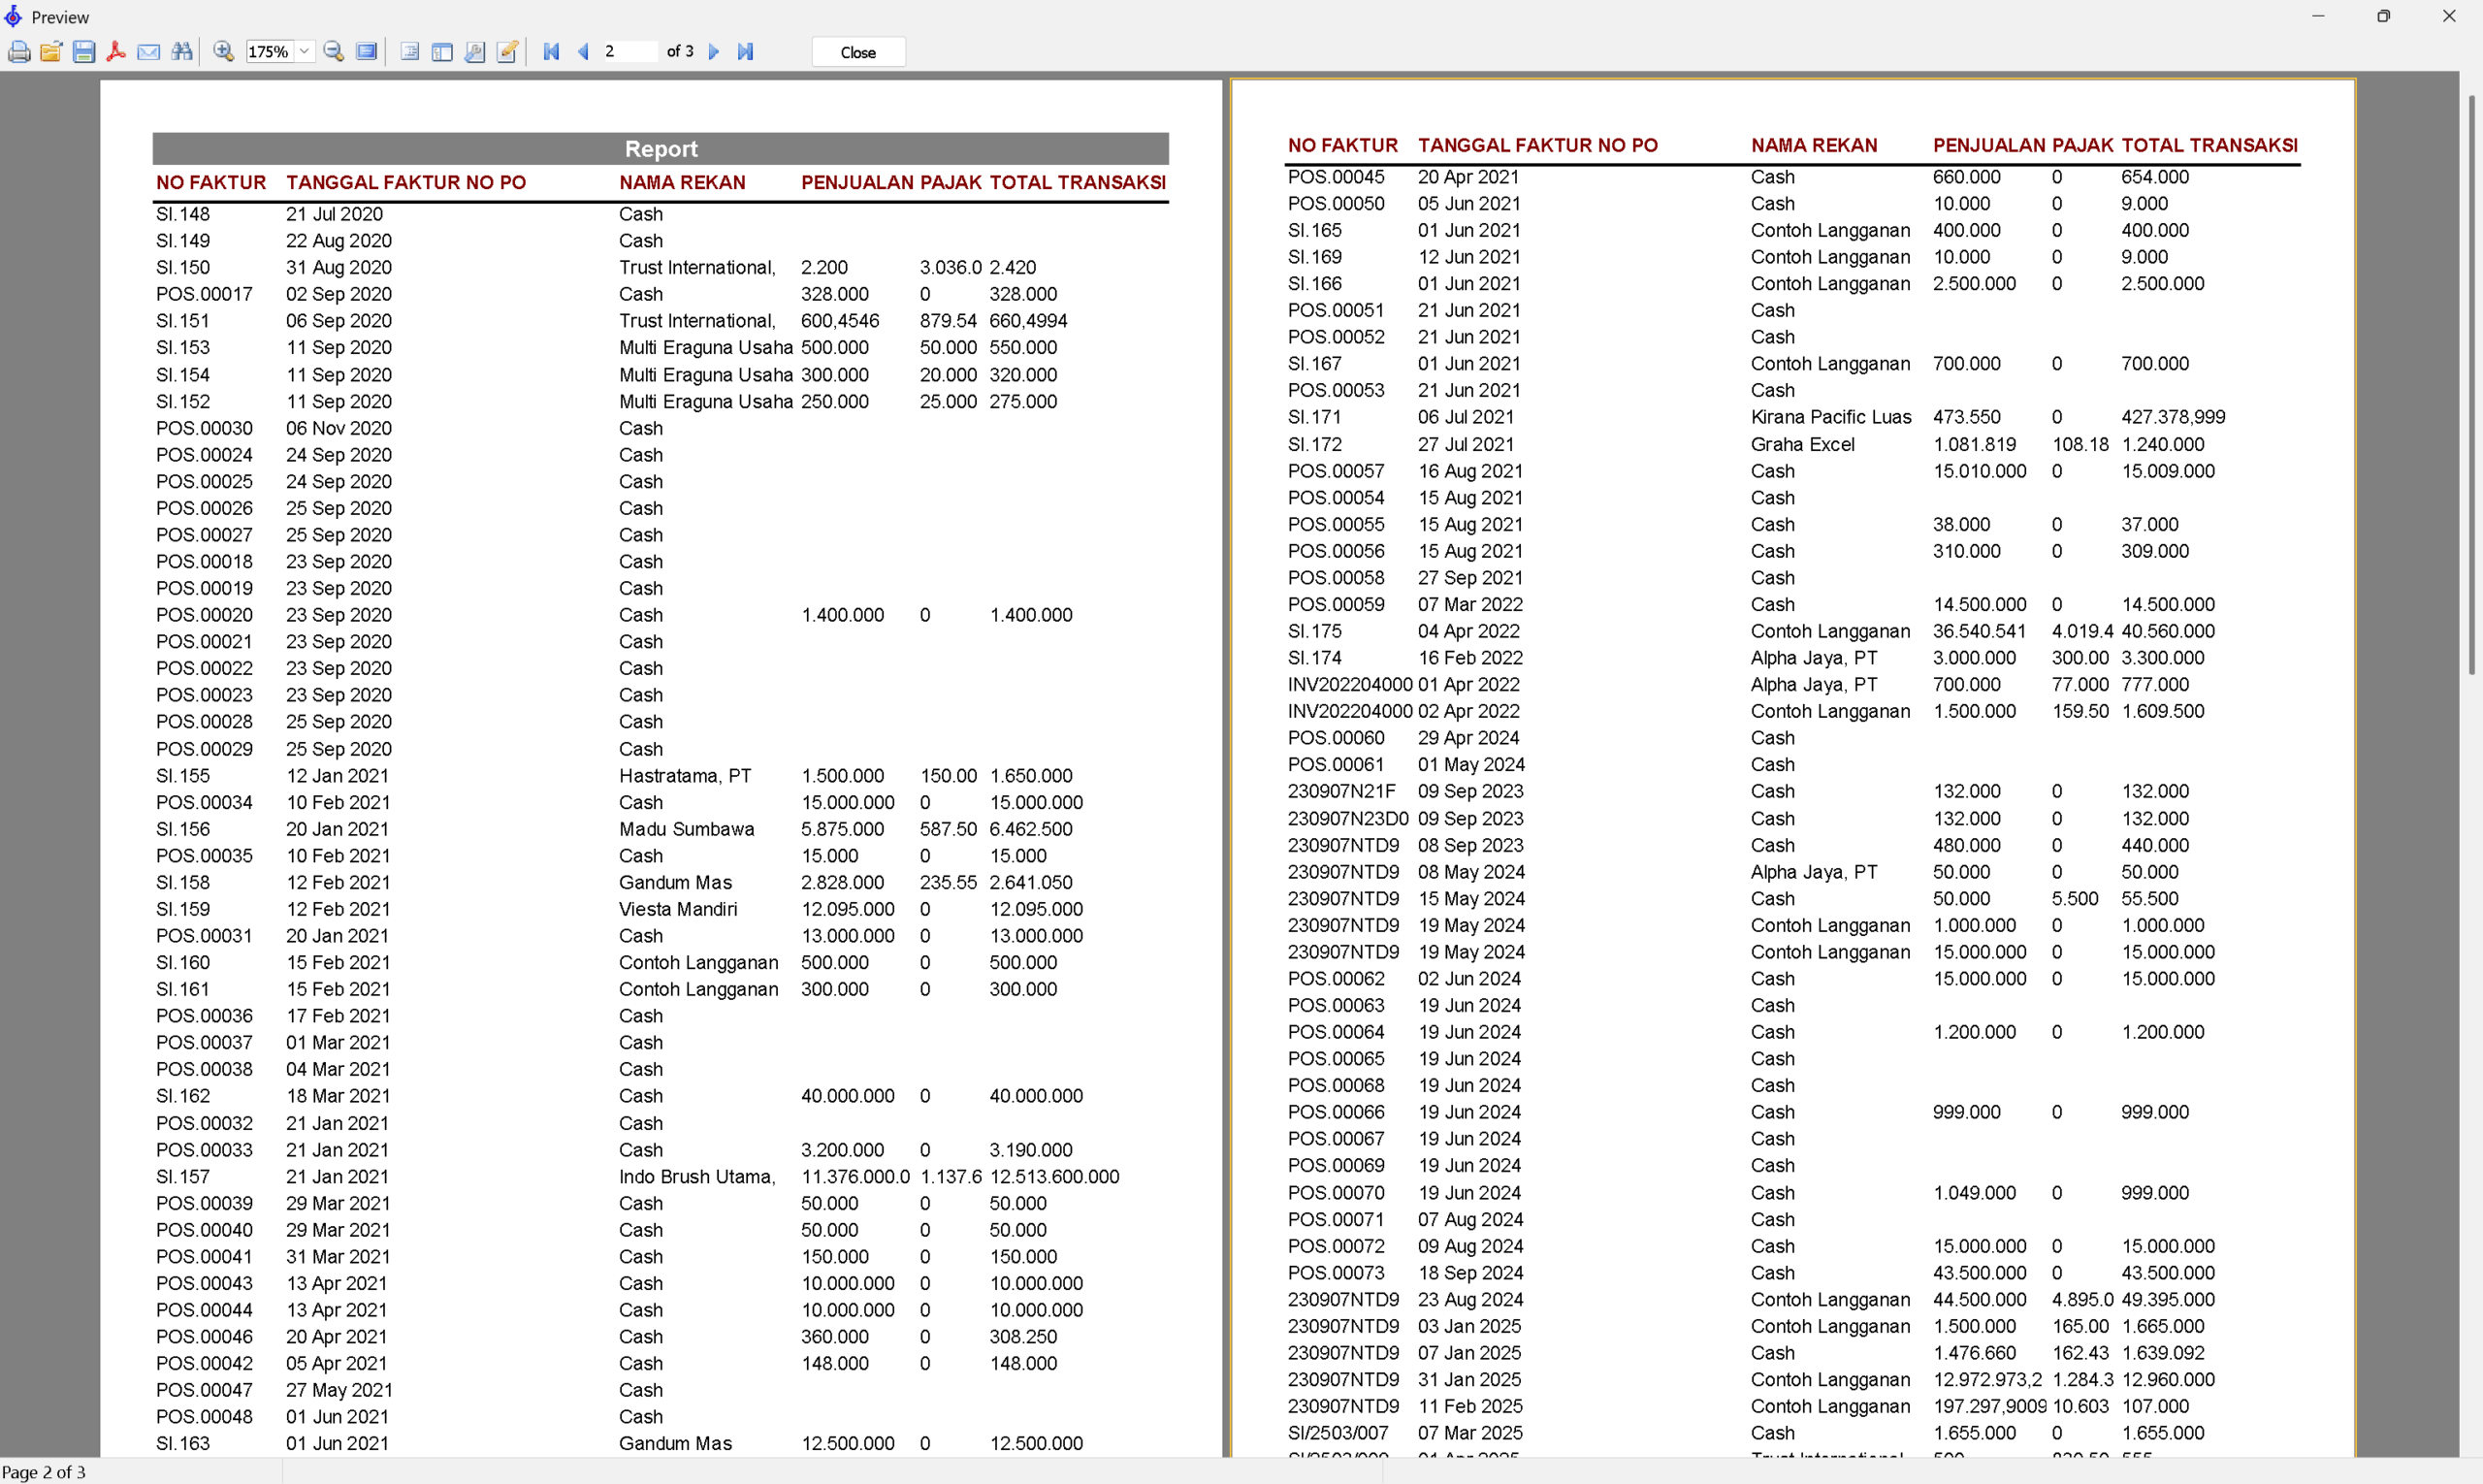
Task: Click the date '06 Nov 2020'
Action: (x=339, y=428)
